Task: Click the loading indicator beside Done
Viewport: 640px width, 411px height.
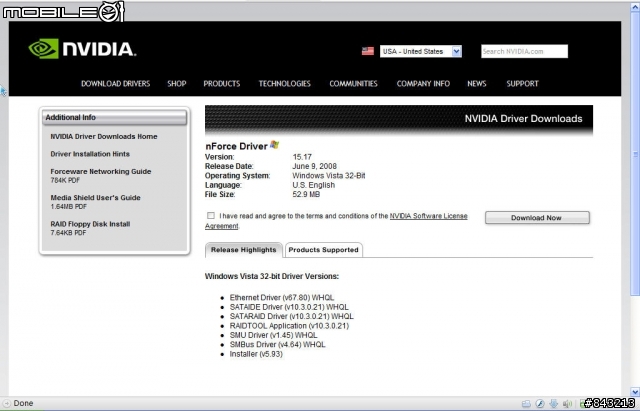Action: tap(7, 403)
